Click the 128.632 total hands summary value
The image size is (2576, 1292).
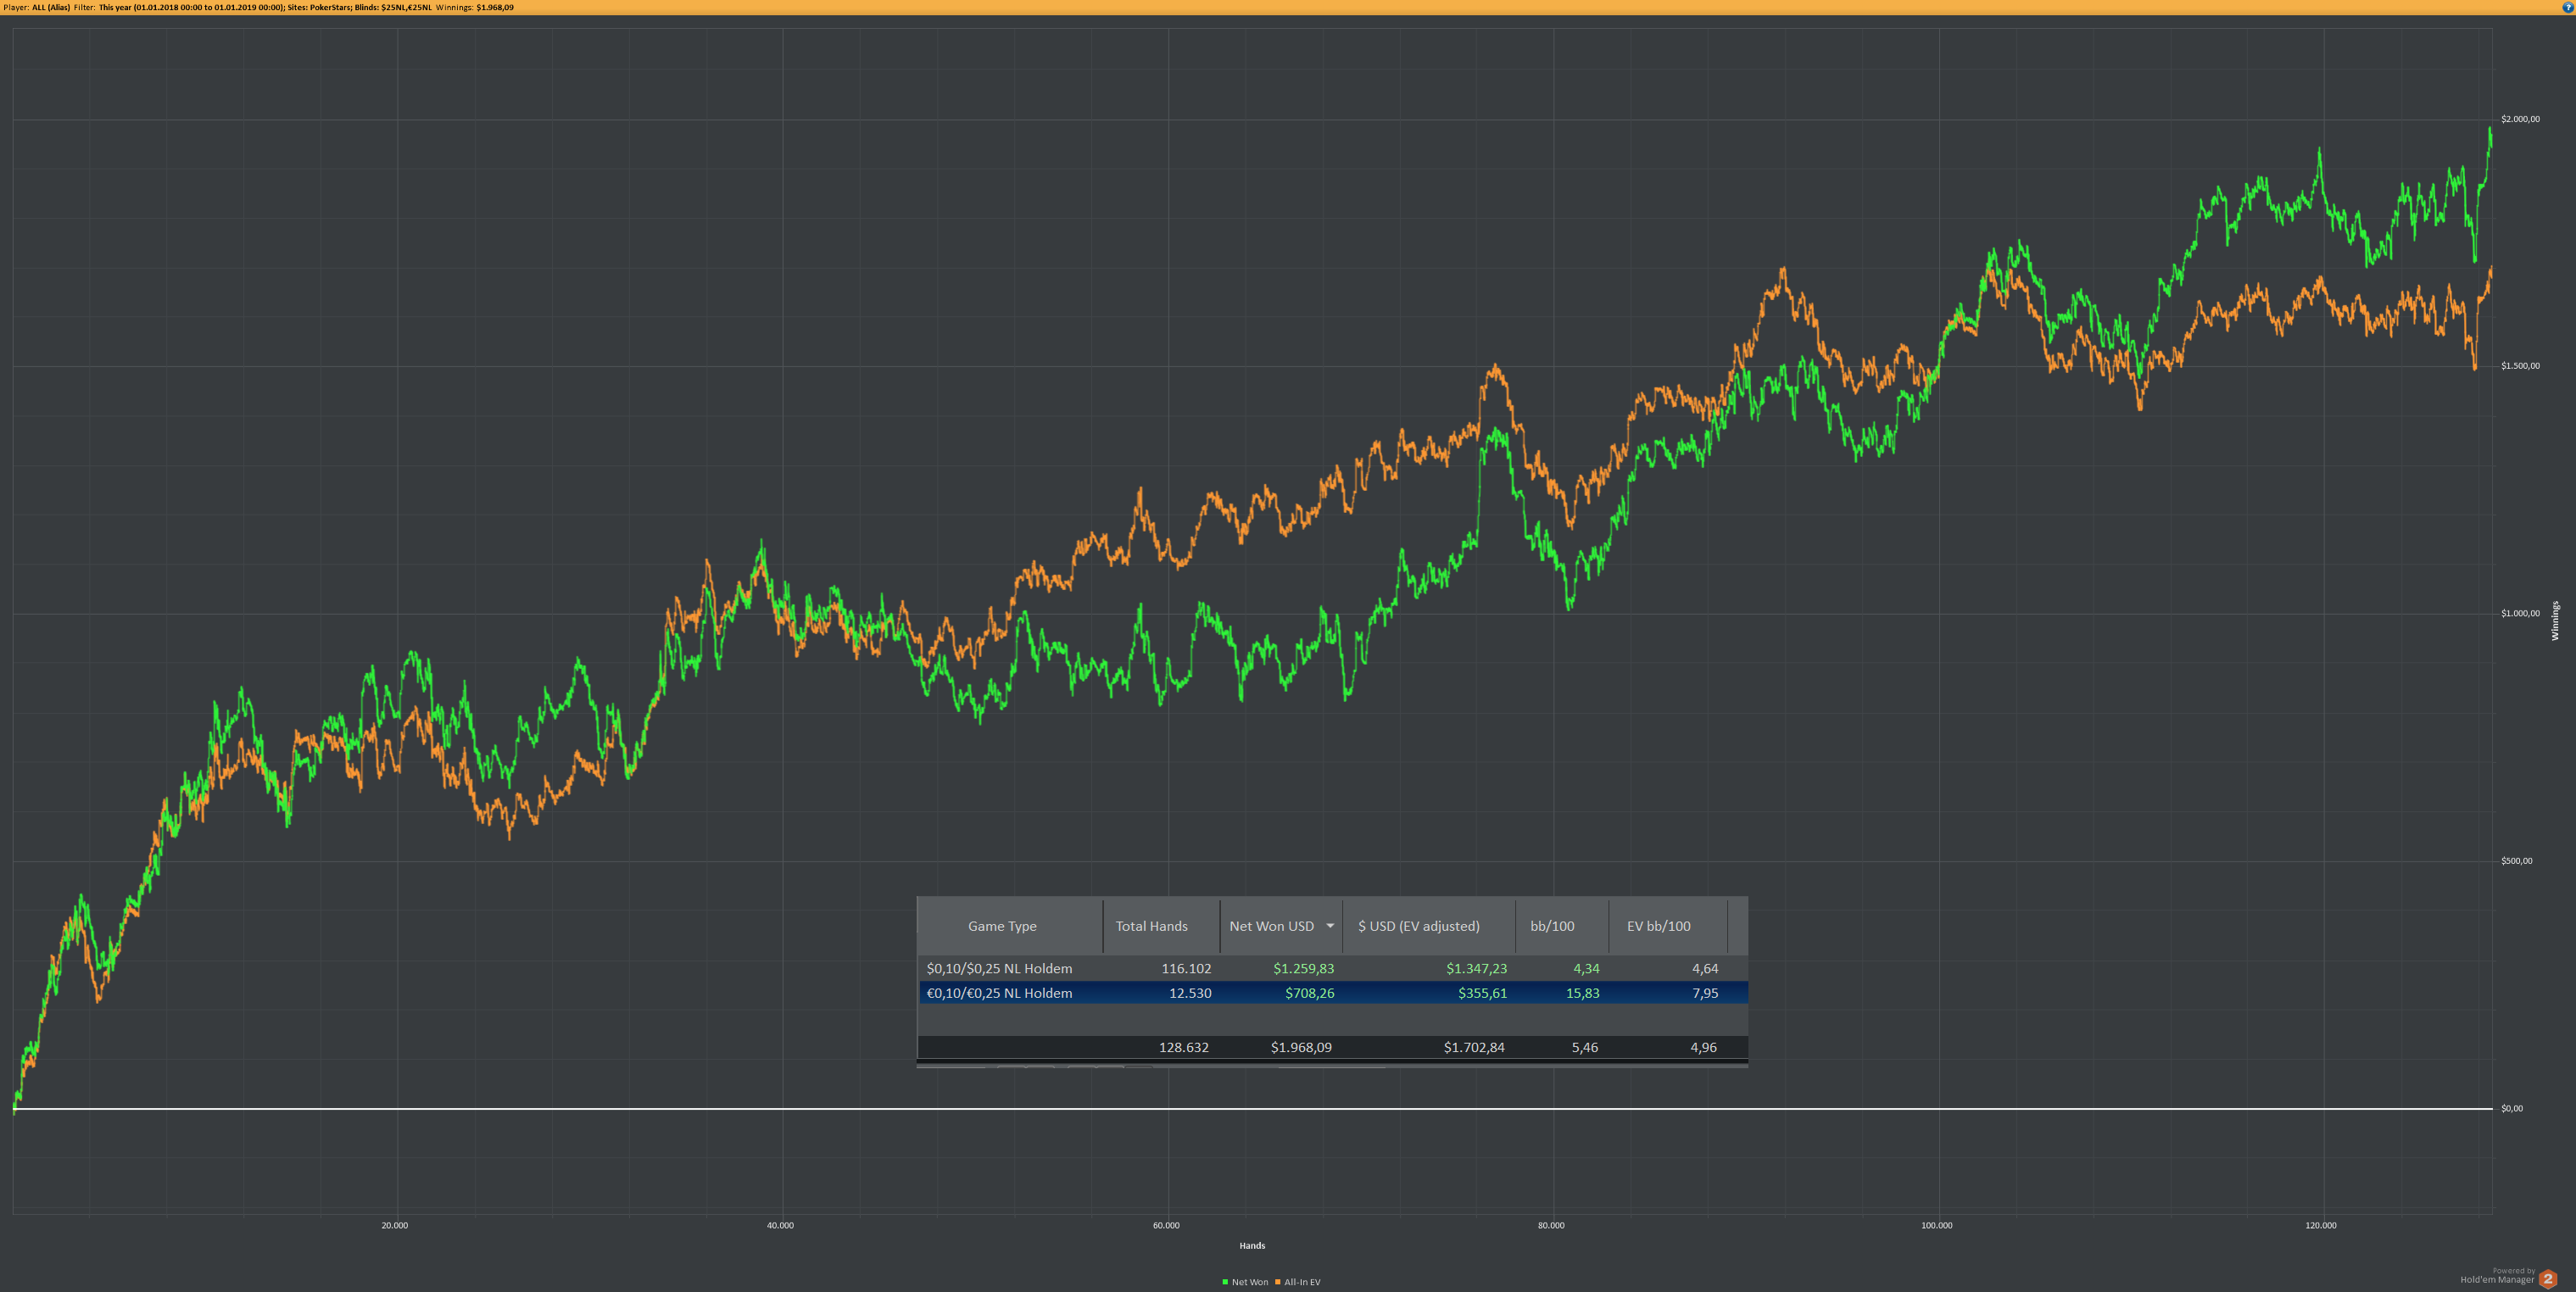(1184, 1047)
